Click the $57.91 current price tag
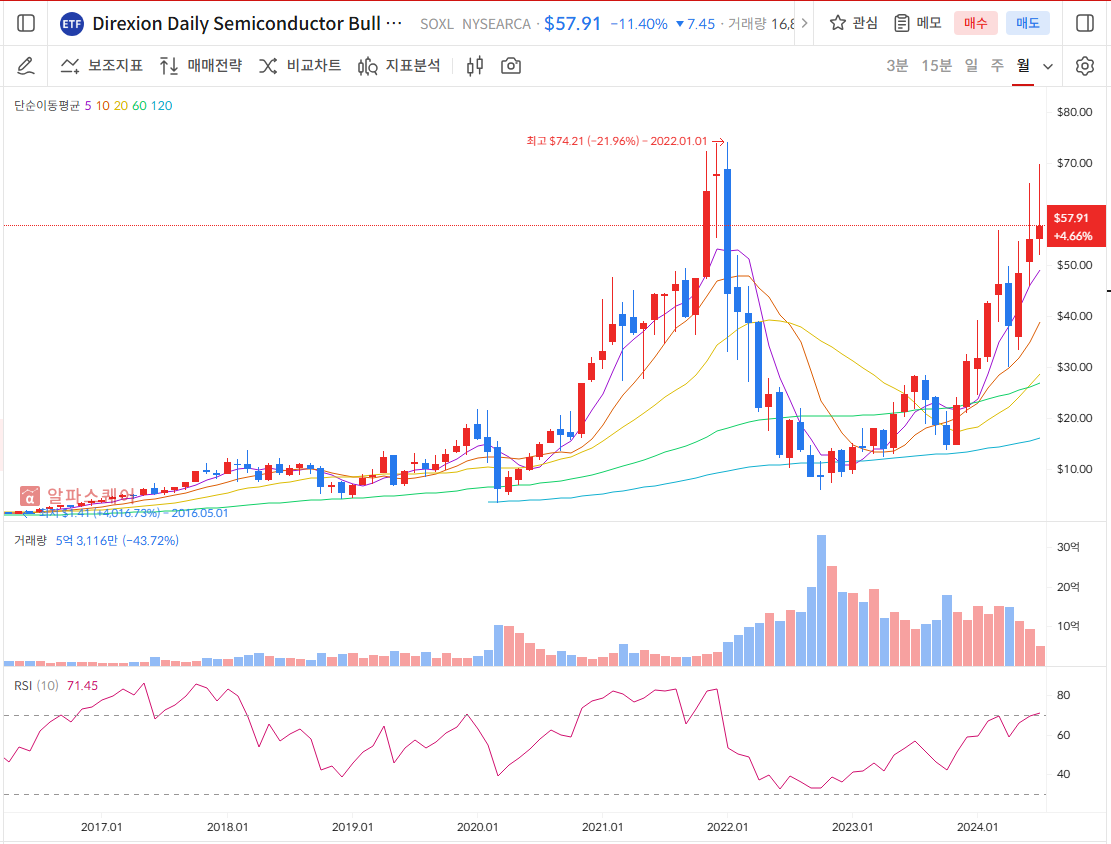Screen dimensions: 1111x844 click(1076, 226)
